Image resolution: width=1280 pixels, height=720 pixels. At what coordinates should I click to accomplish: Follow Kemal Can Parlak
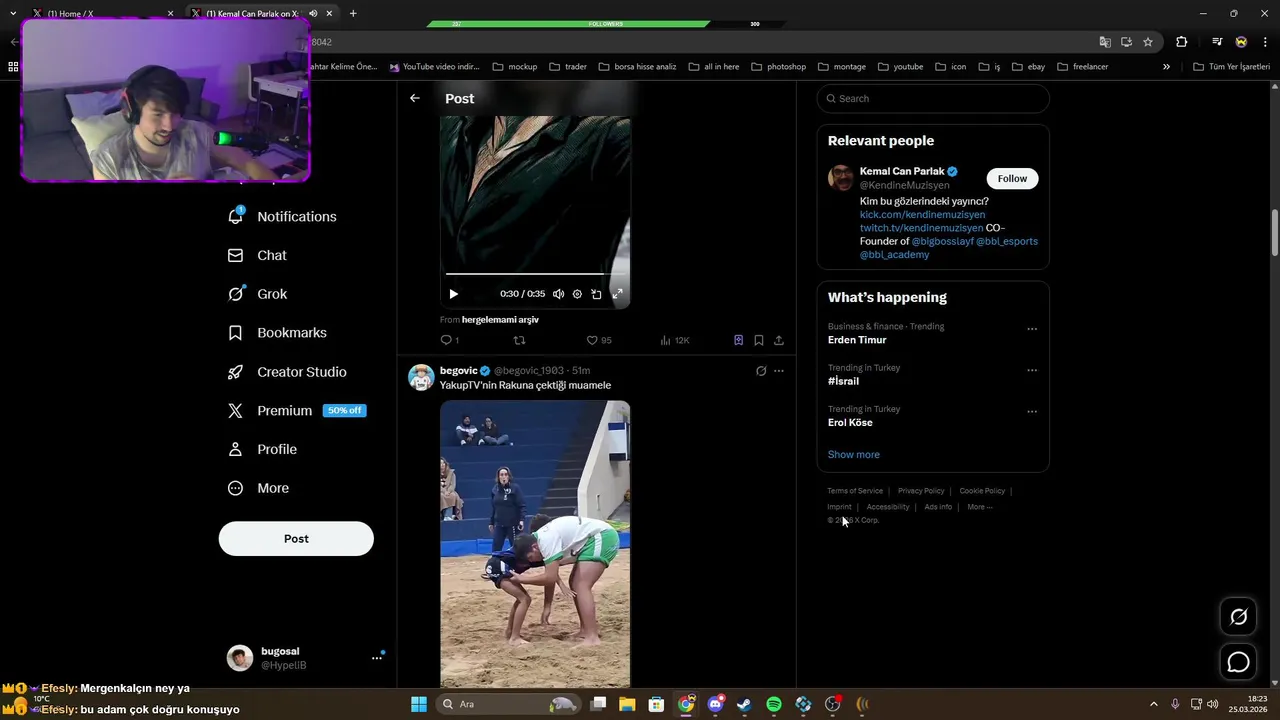click(x=1012, y=178)
